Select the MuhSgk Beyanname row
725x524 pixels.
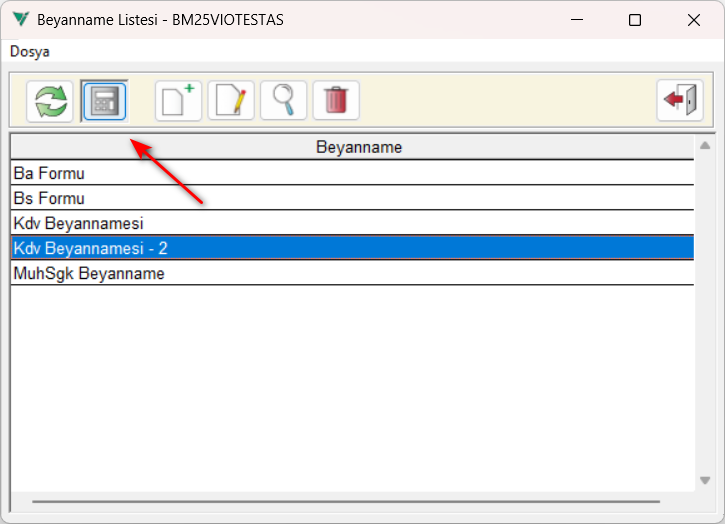(x=352, y=273)
